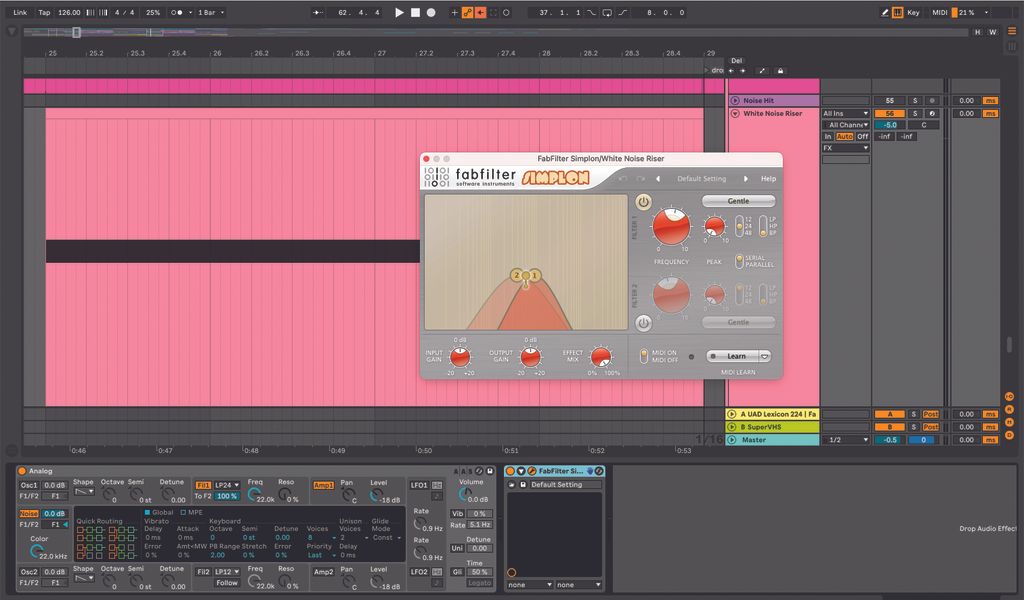Toggle Filter 1 power button in Simplon
The height and width of the screenshot is (600, 1024).
click(x=643, y=202)
